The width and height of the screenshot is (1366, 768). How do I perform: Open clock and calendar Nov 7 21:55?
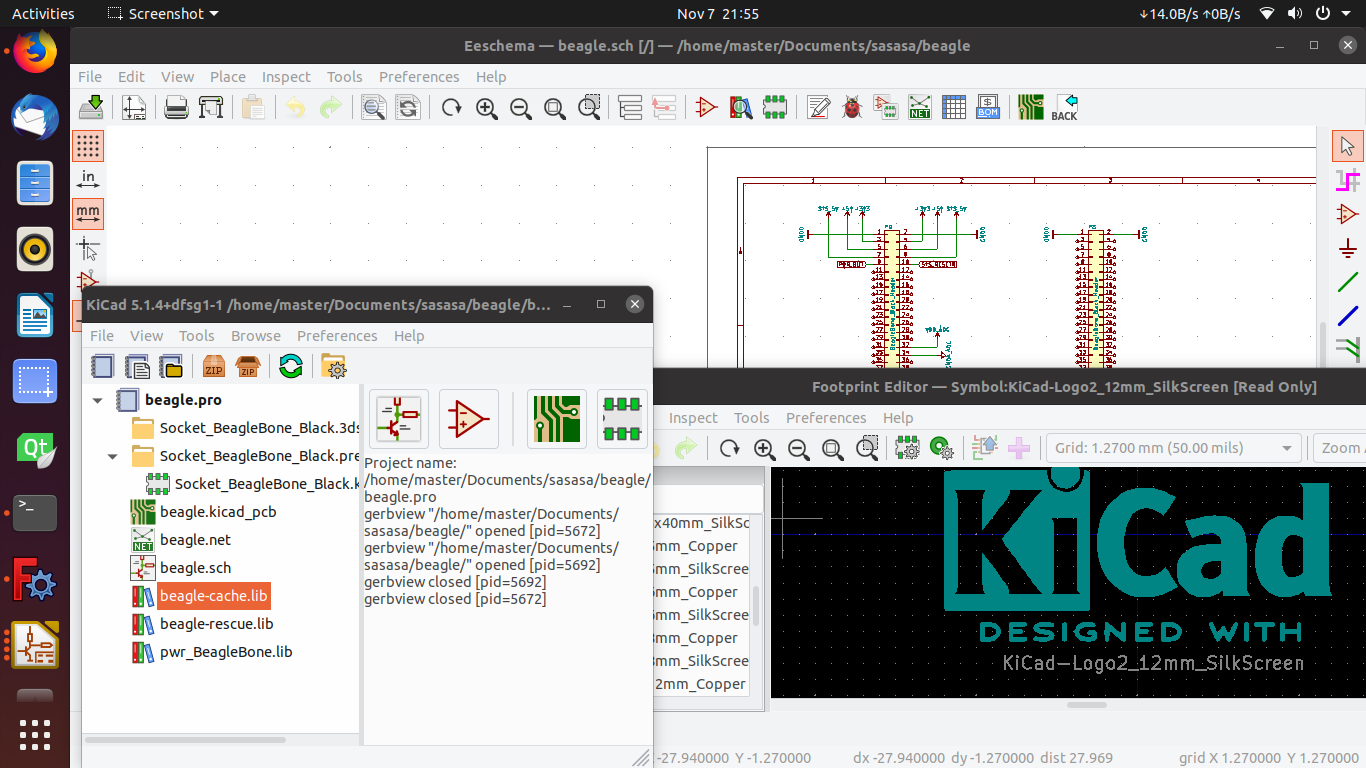(x=718, y=14)
